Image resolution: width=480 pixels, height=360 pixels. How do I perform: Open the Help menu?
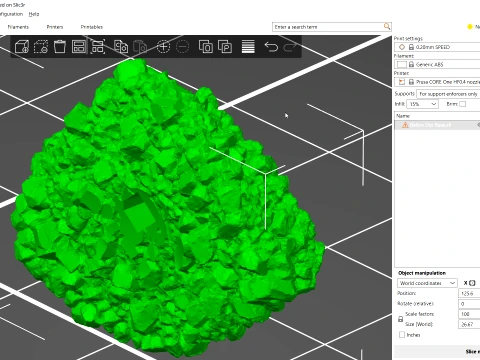(x=34, y=14)
